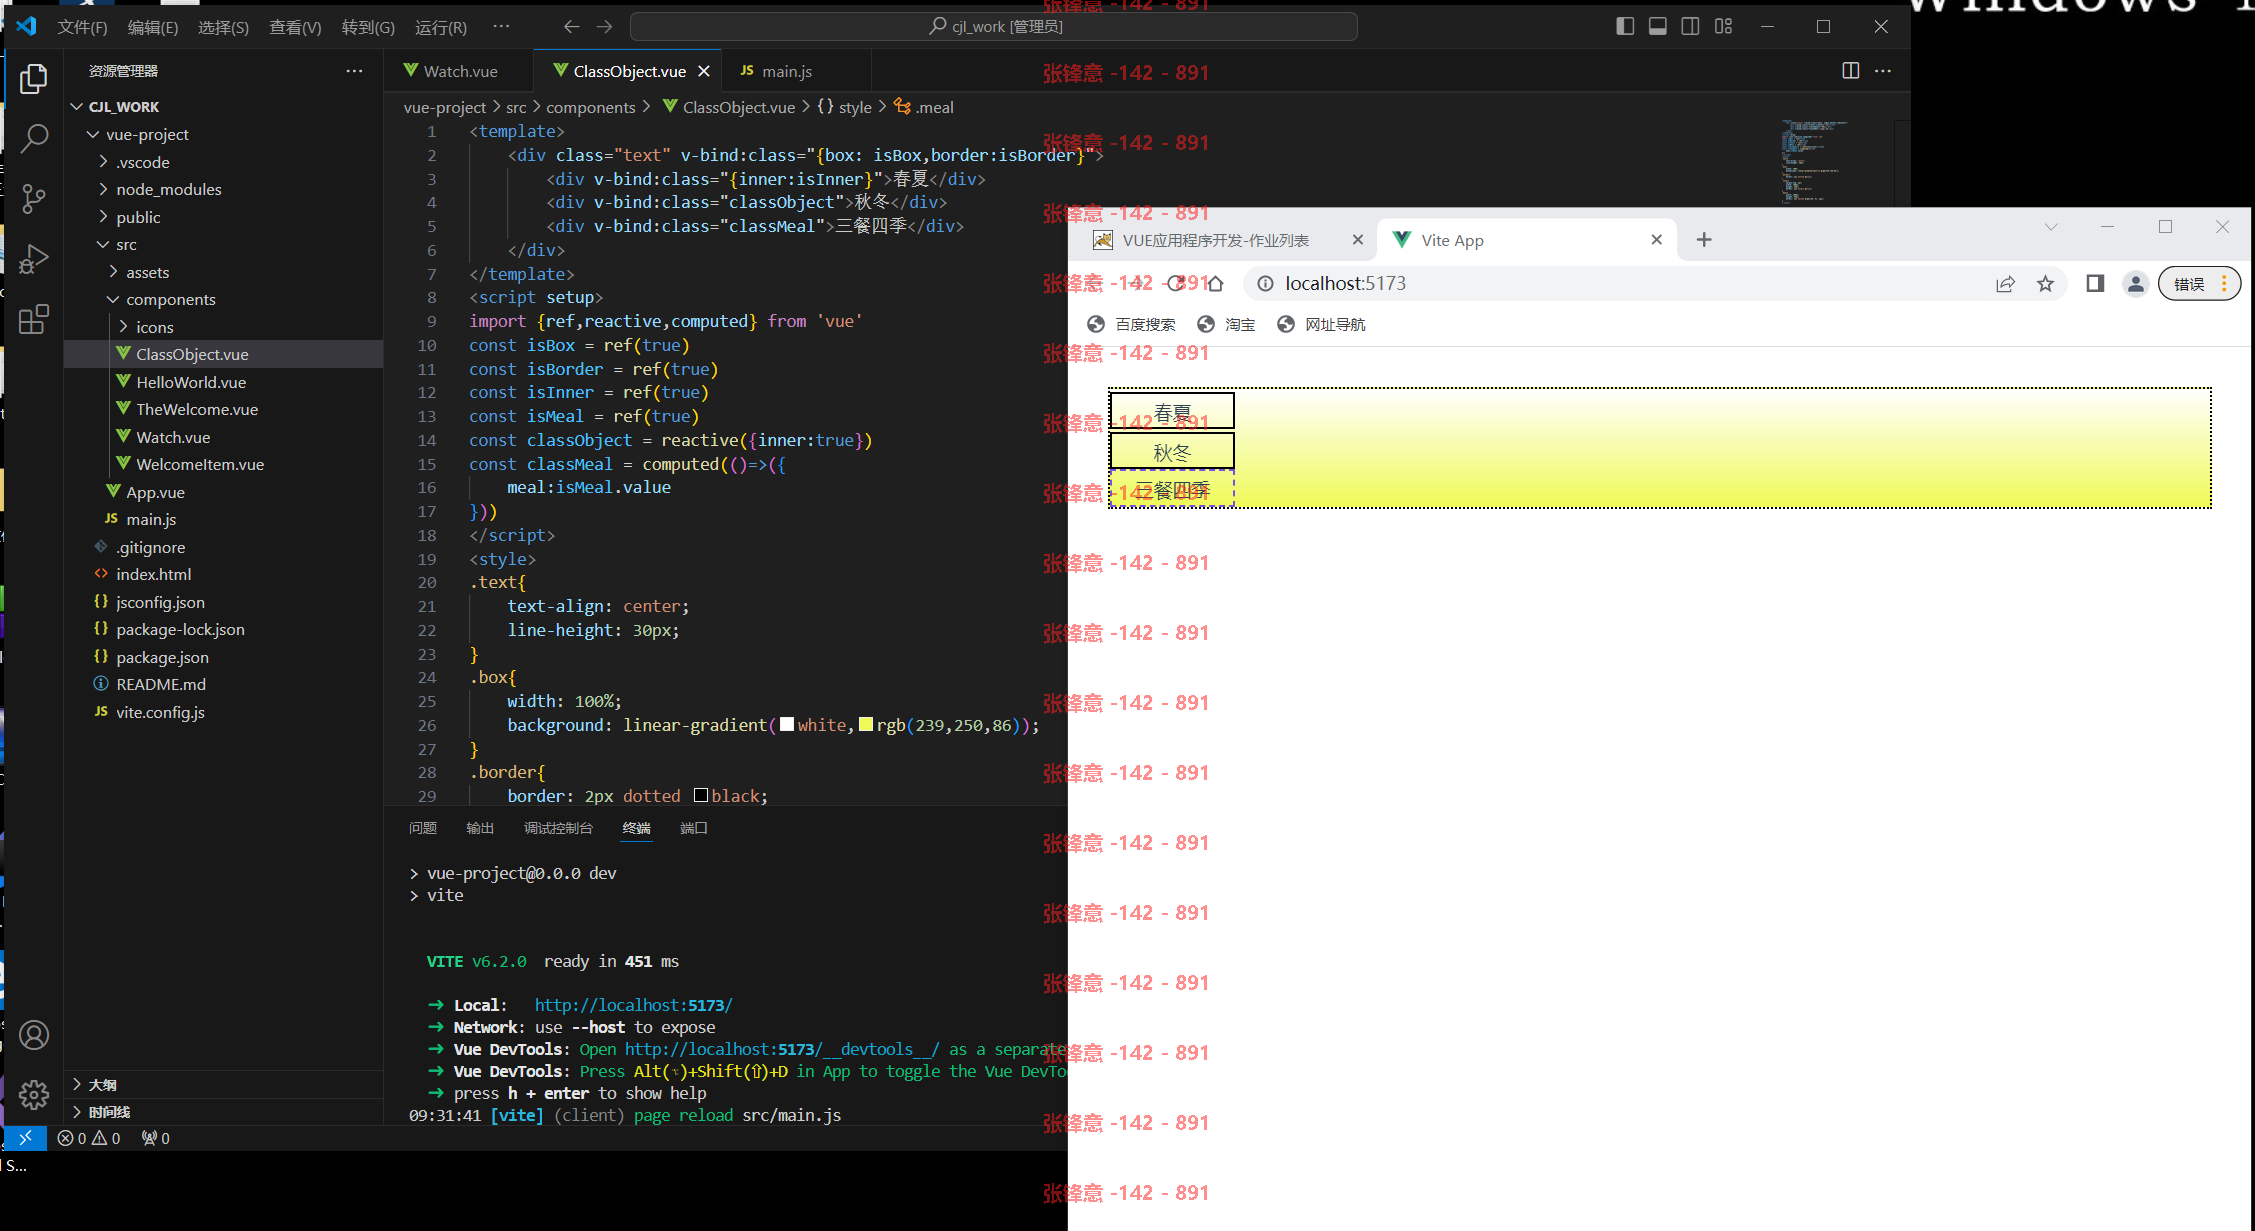Go to browser home page
The height and width of the screenshot is (1231, 2255).
(x=1215, y=284)
